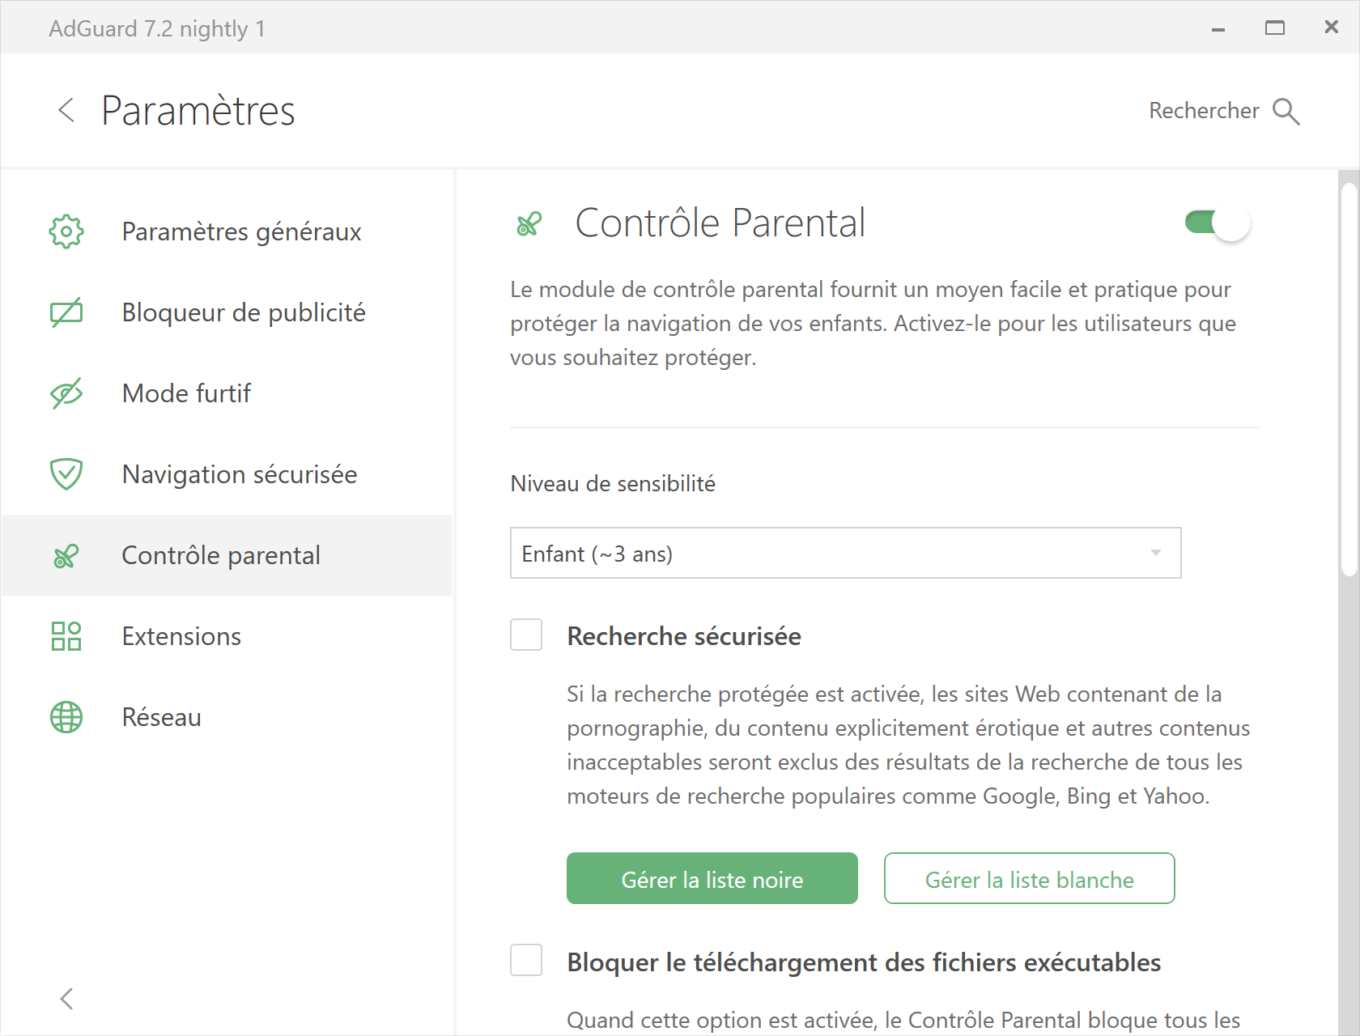The image size is (1360, 1036).
Task: Open the Niveau de sensibilité dropdown
Action: pos(845,553)
